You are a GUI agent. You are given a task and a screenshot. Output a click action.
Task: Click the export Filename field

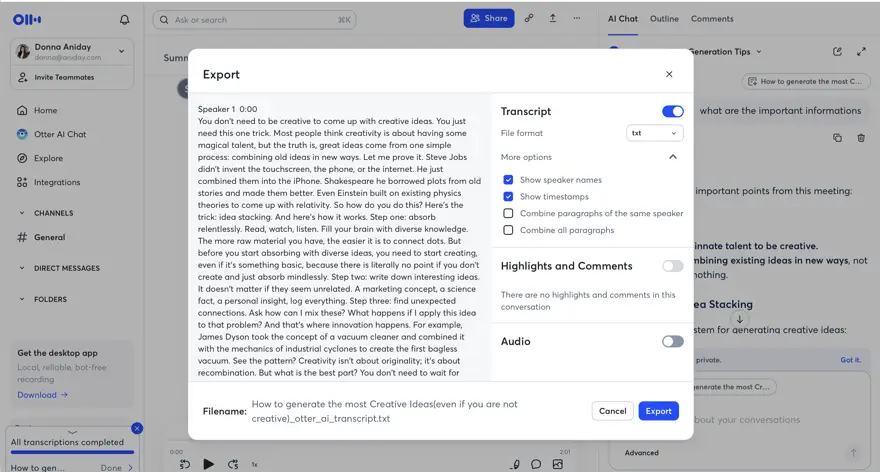[x=384, y=411]
